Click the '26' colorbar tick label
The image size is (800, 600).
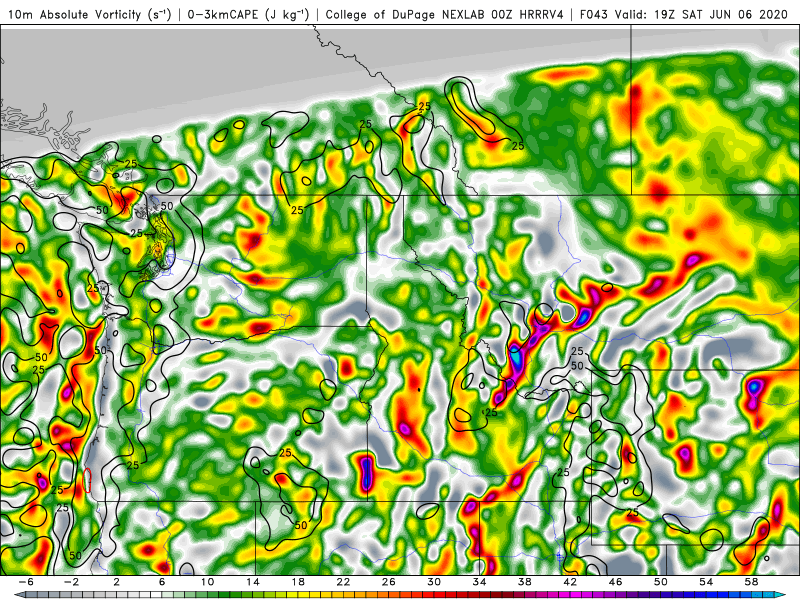pyautogui.click(x=389, y=582)
